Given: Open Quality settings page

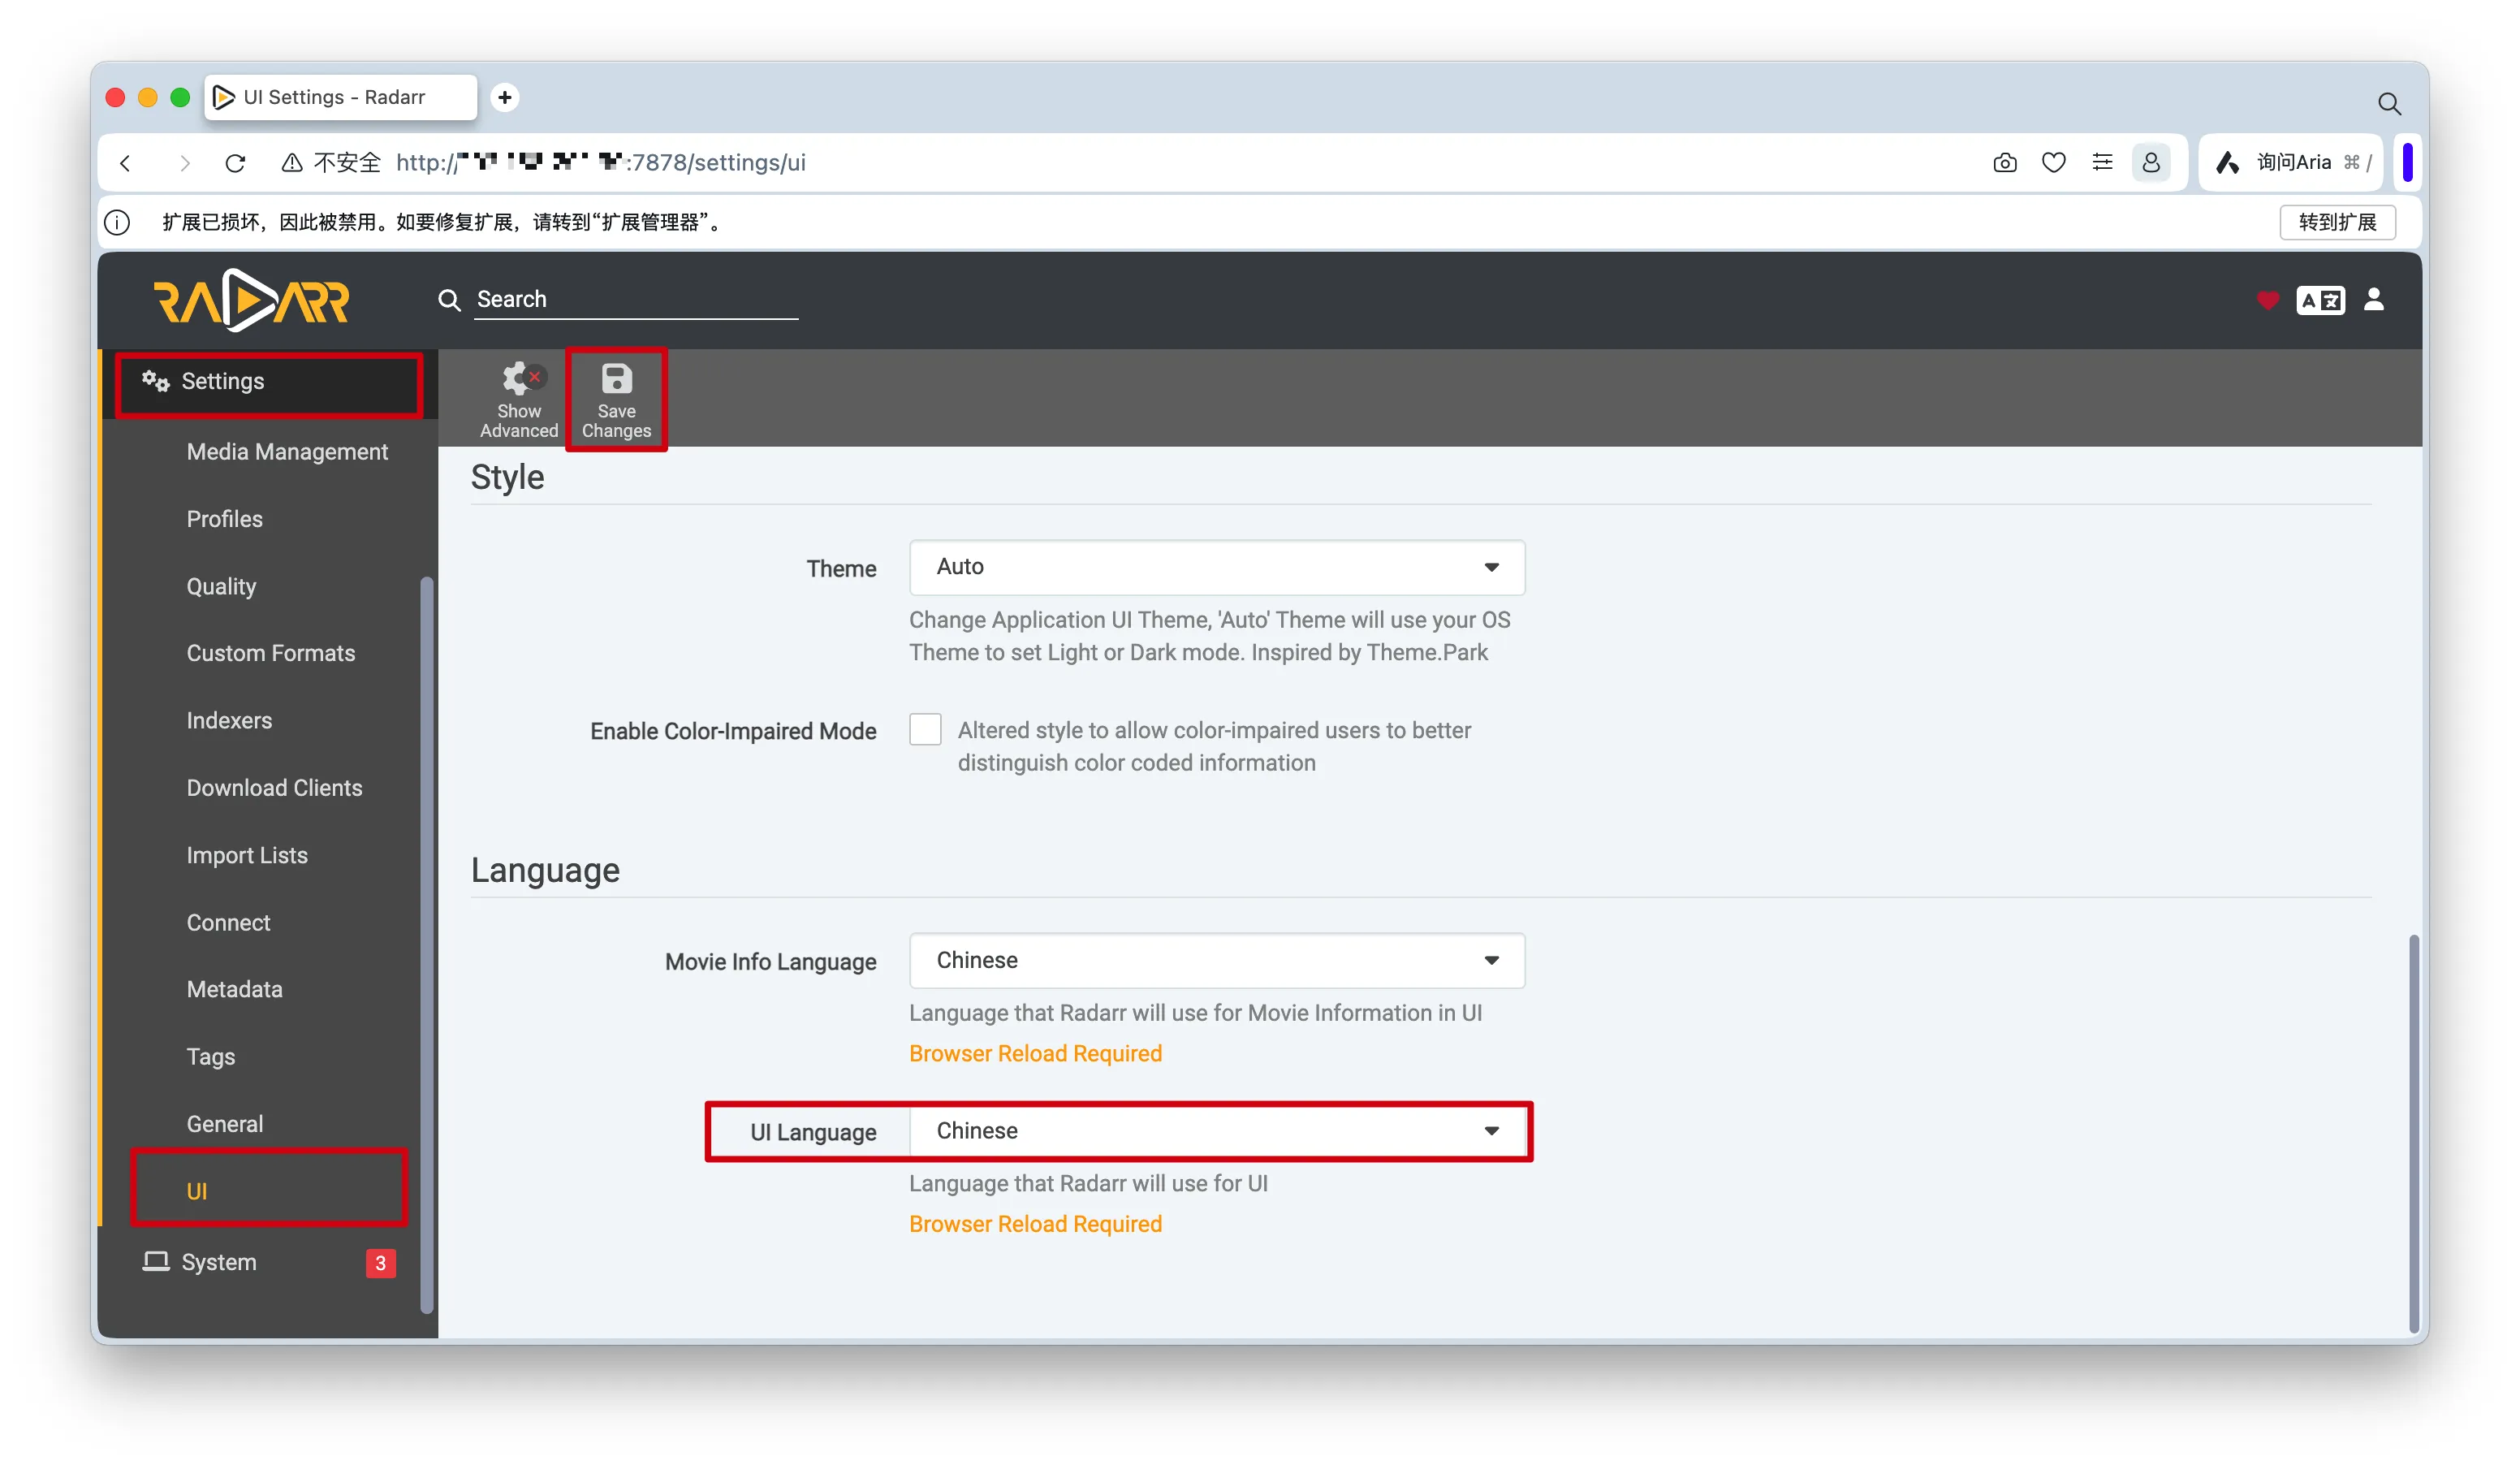Looking at the screenshot, I should [221, 586].
